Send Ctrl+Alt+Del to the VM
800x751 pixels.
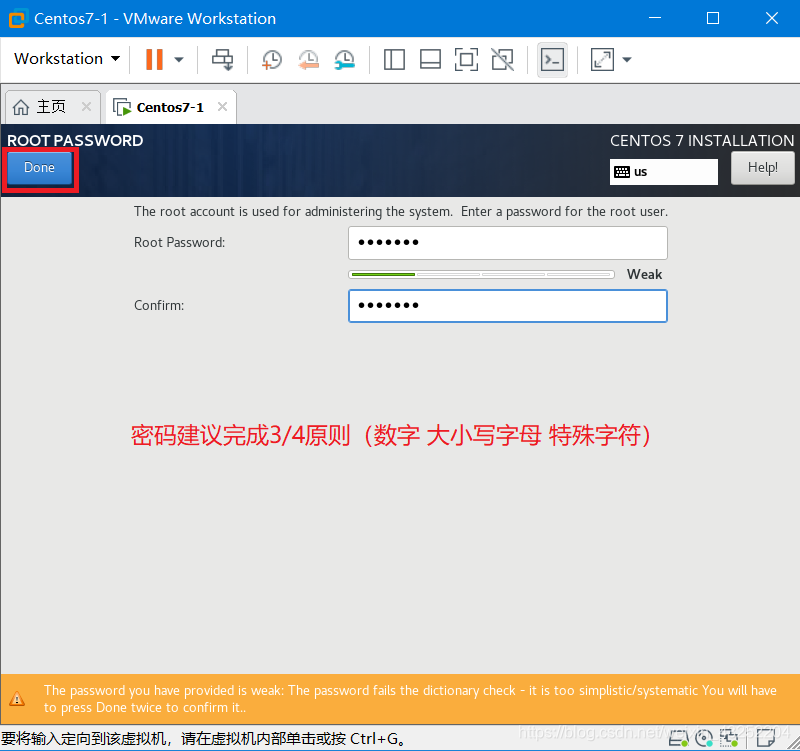point(222,59)
